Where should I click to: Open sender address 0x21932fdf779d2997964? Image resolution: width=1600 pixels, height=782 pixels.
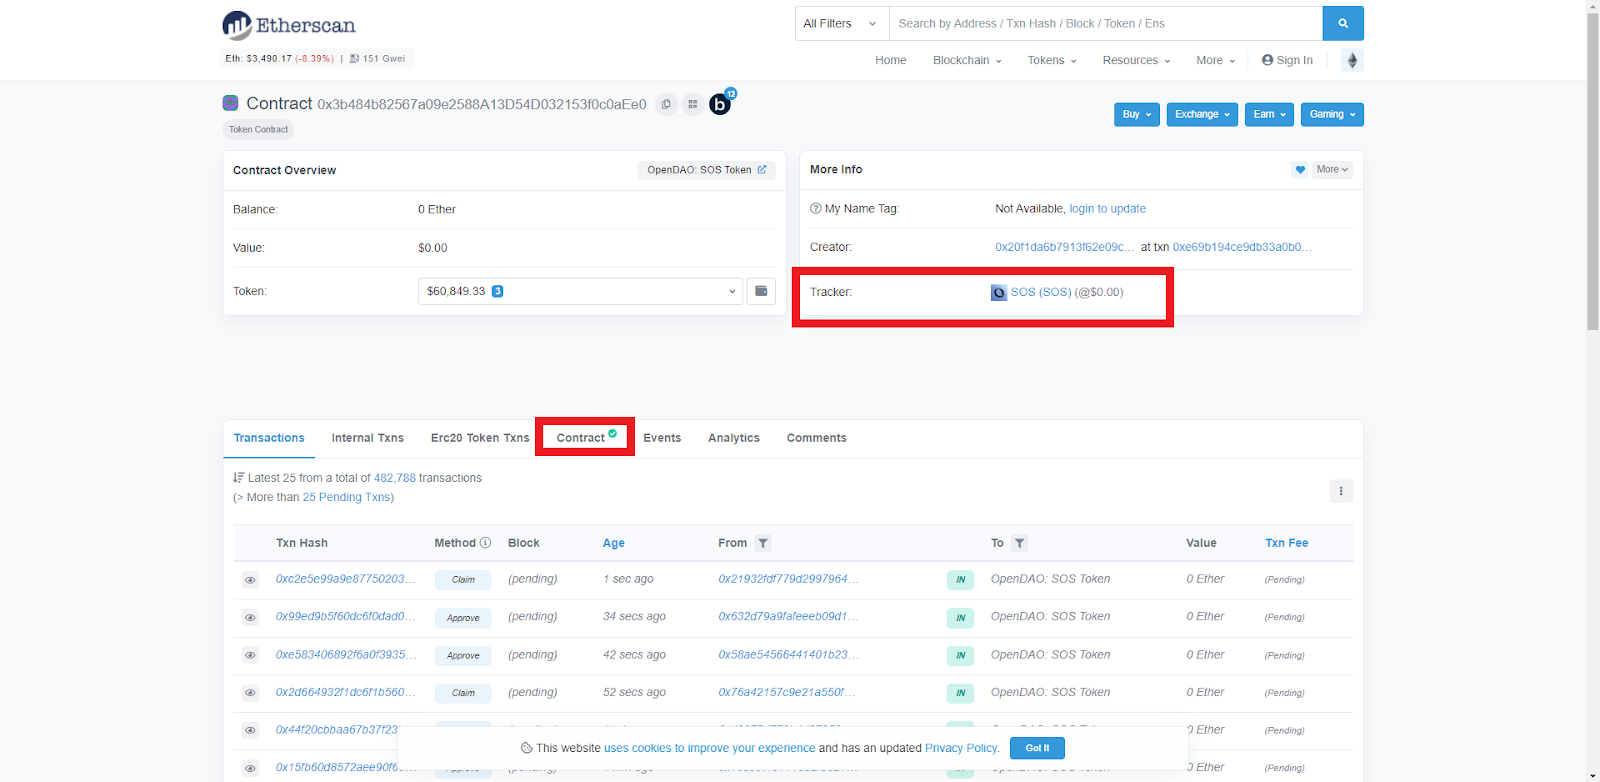(x=788, y=579)
